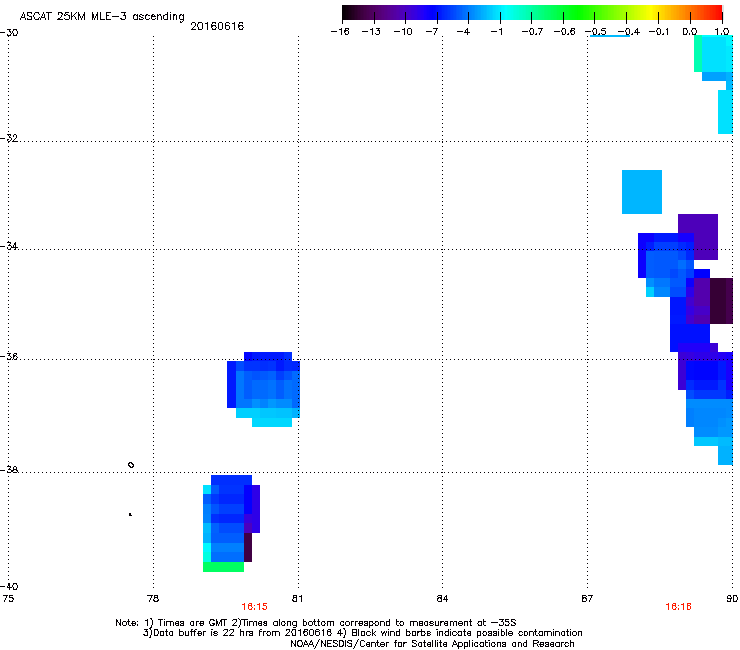Click the red 16:15 time label
The height and width of the screenshot is (650, 740).
pos(254,607)
